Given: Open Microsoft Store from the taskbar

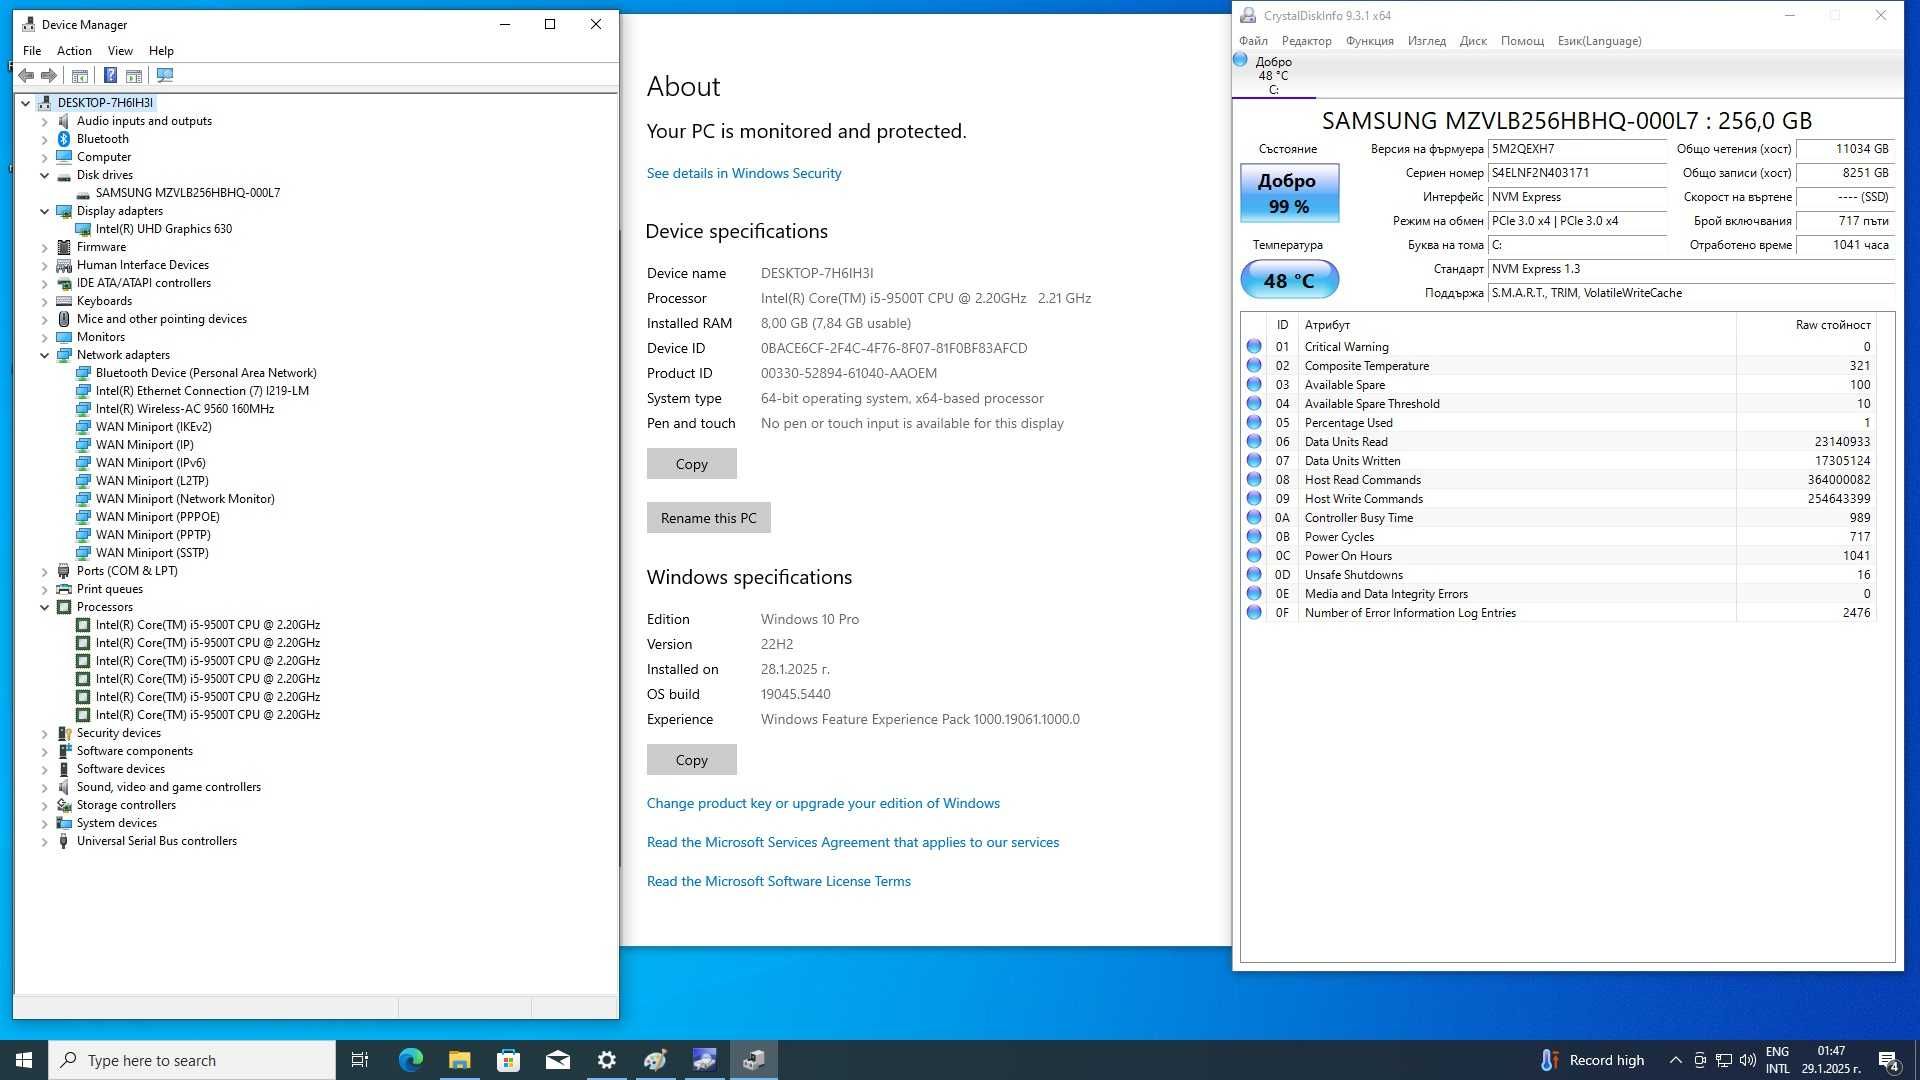Looking at the screenshot, I should pos(508,1060).
